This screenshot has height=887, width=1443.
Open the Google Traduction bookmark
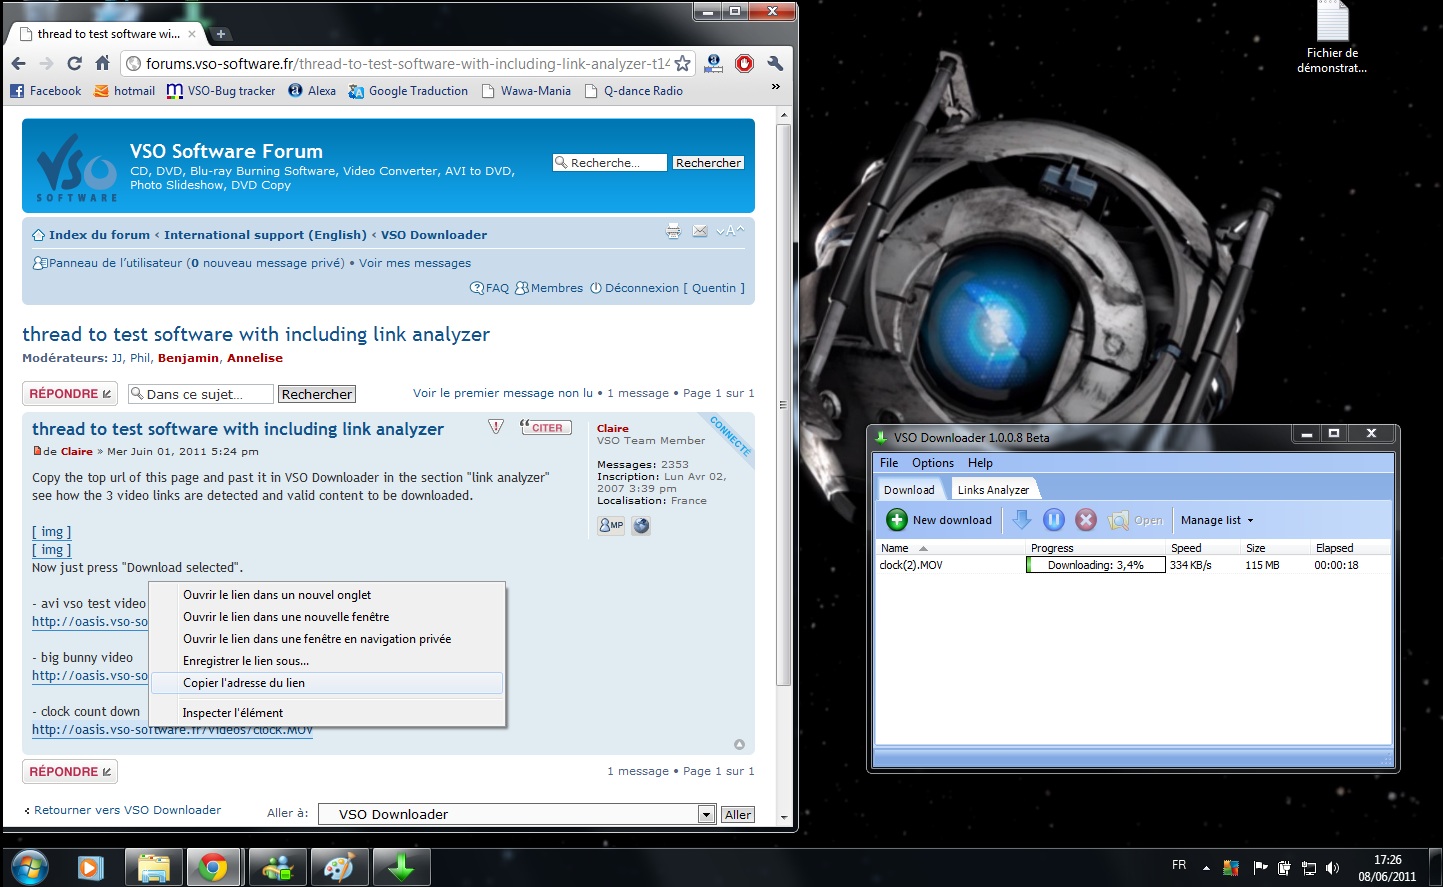[408, 91]
